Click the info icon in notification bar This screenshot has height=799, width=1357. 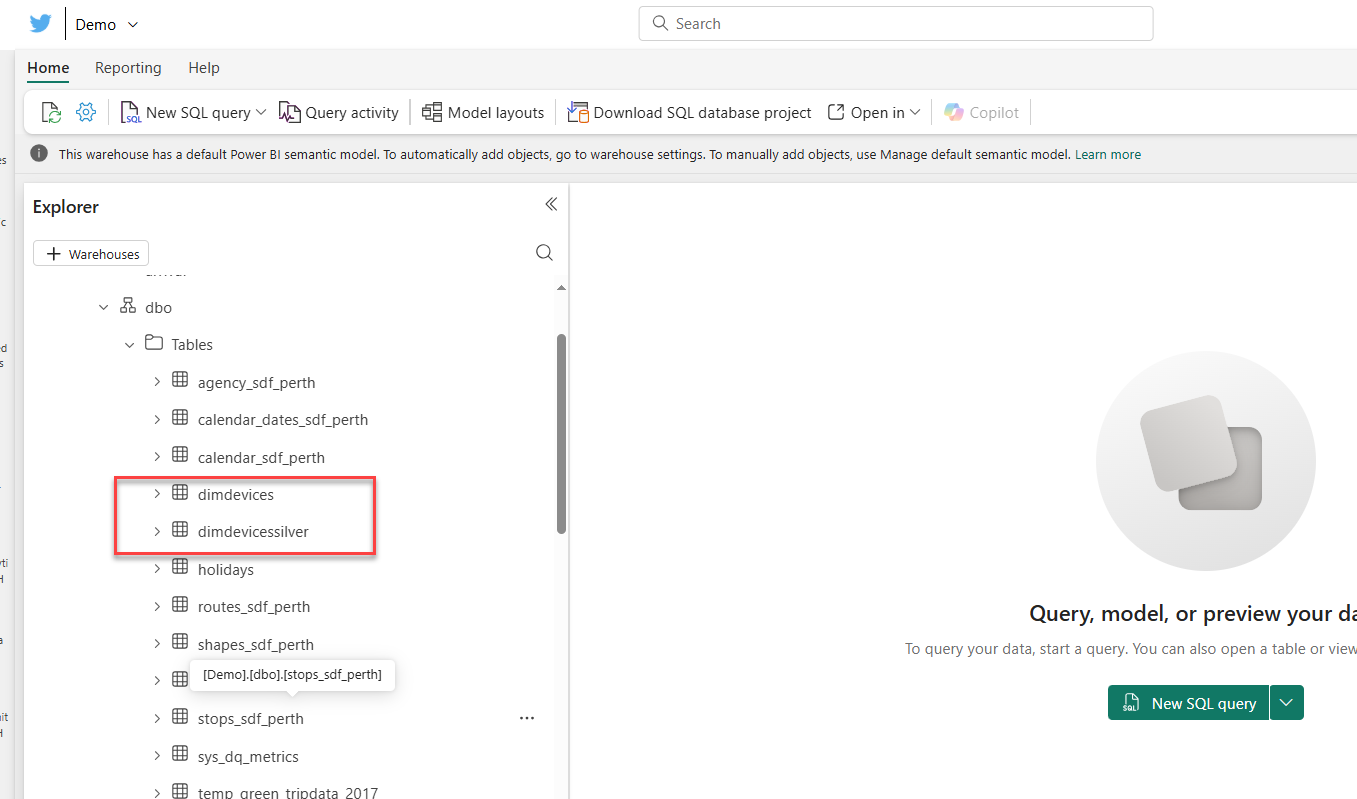(x=39, y=154)
